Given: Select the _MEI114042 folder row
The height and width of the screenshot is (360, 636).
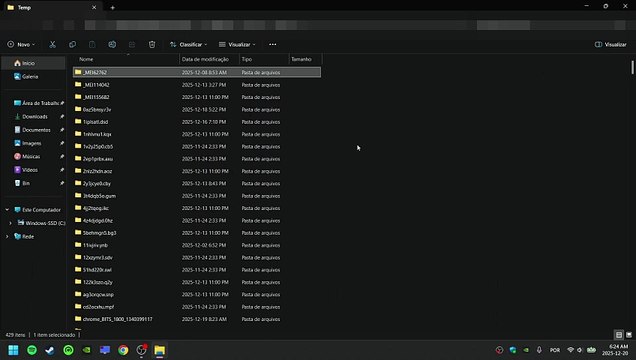Looking at the screenshot, I should click(x=197, y=85).
